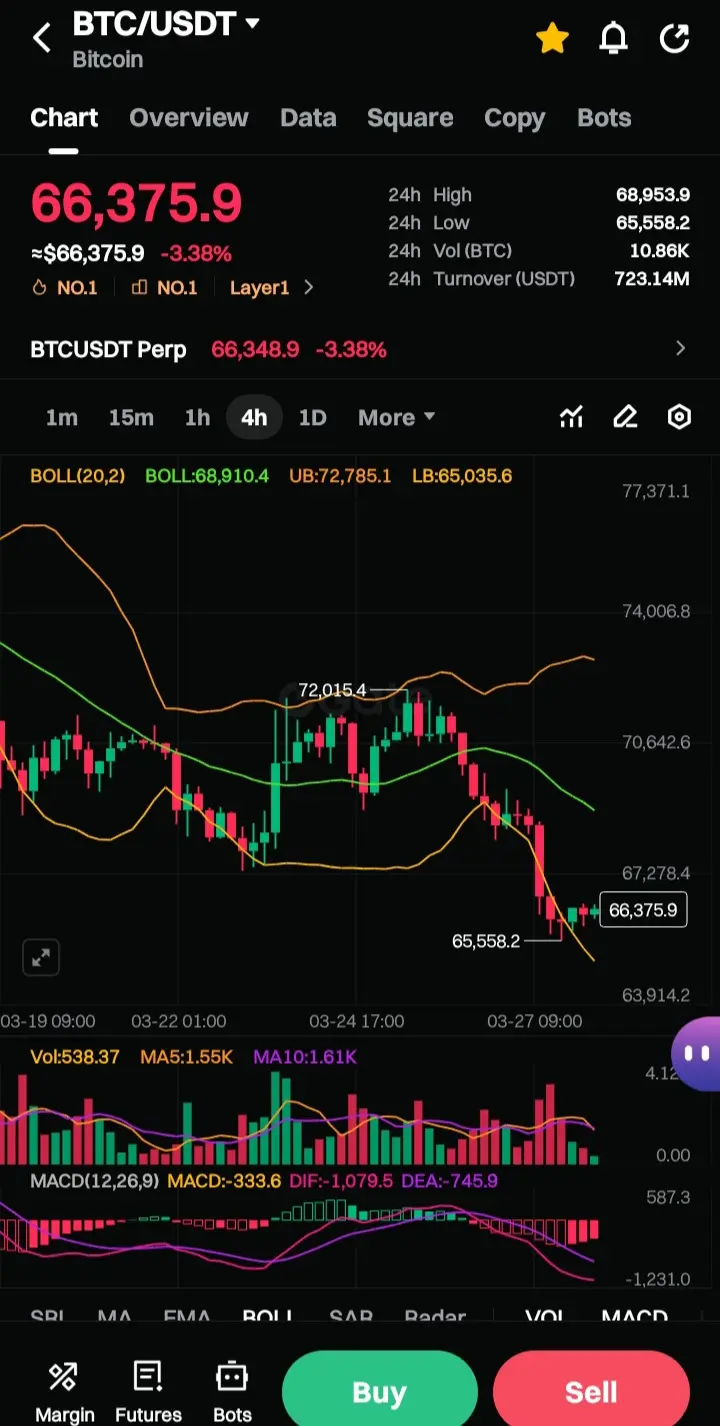Toggle the MACD sub-indicator
The width and height of the screenshot is (720, 1426).
point(635,1315)
